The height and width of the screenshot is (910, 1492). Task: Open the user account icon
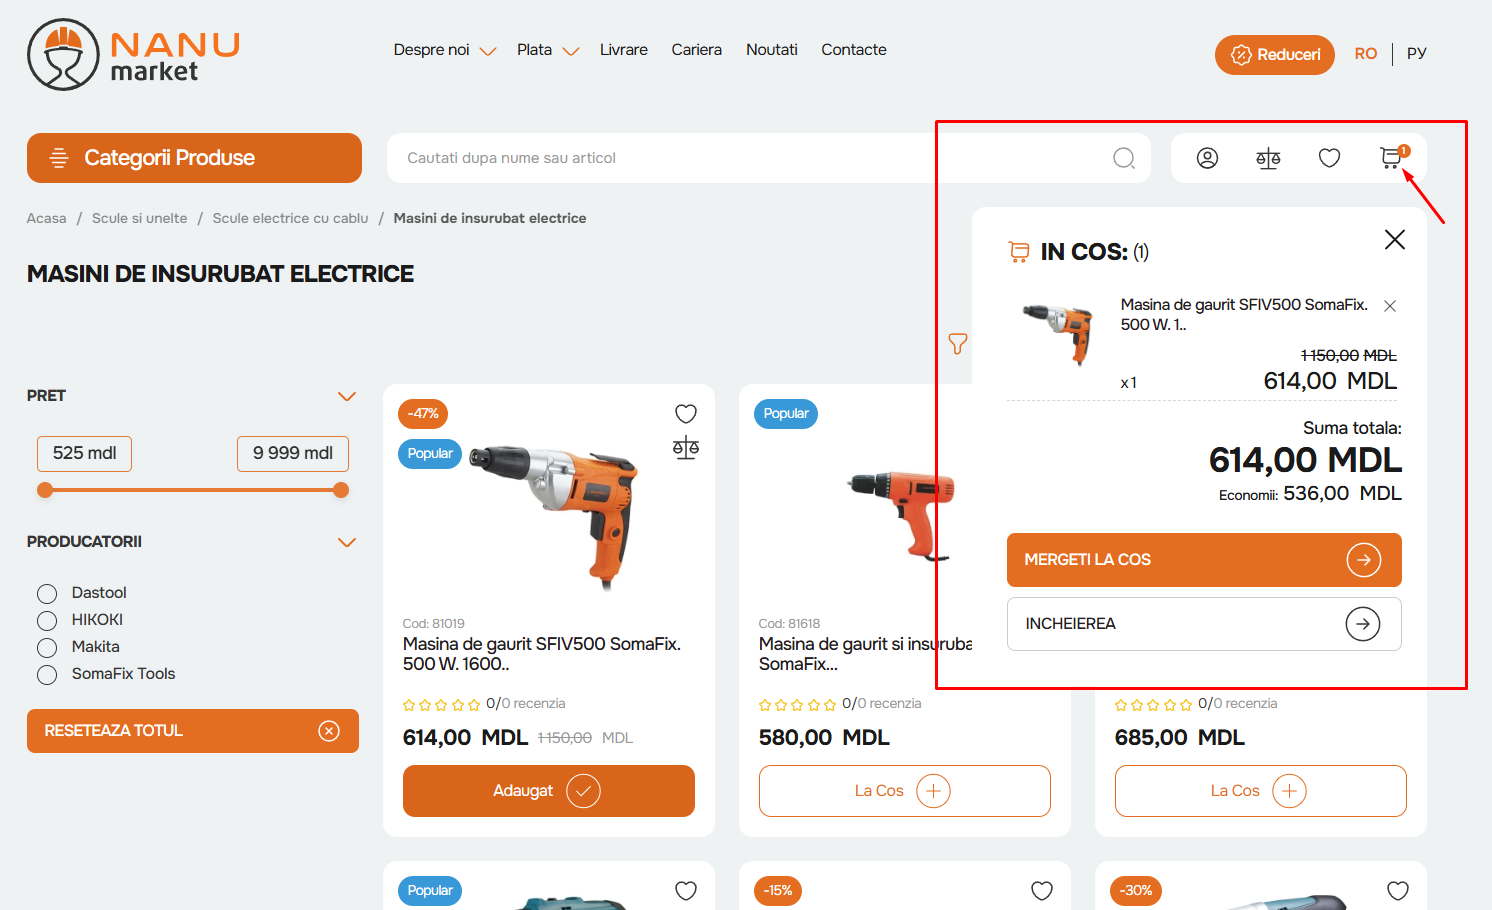pos(1207,158)
